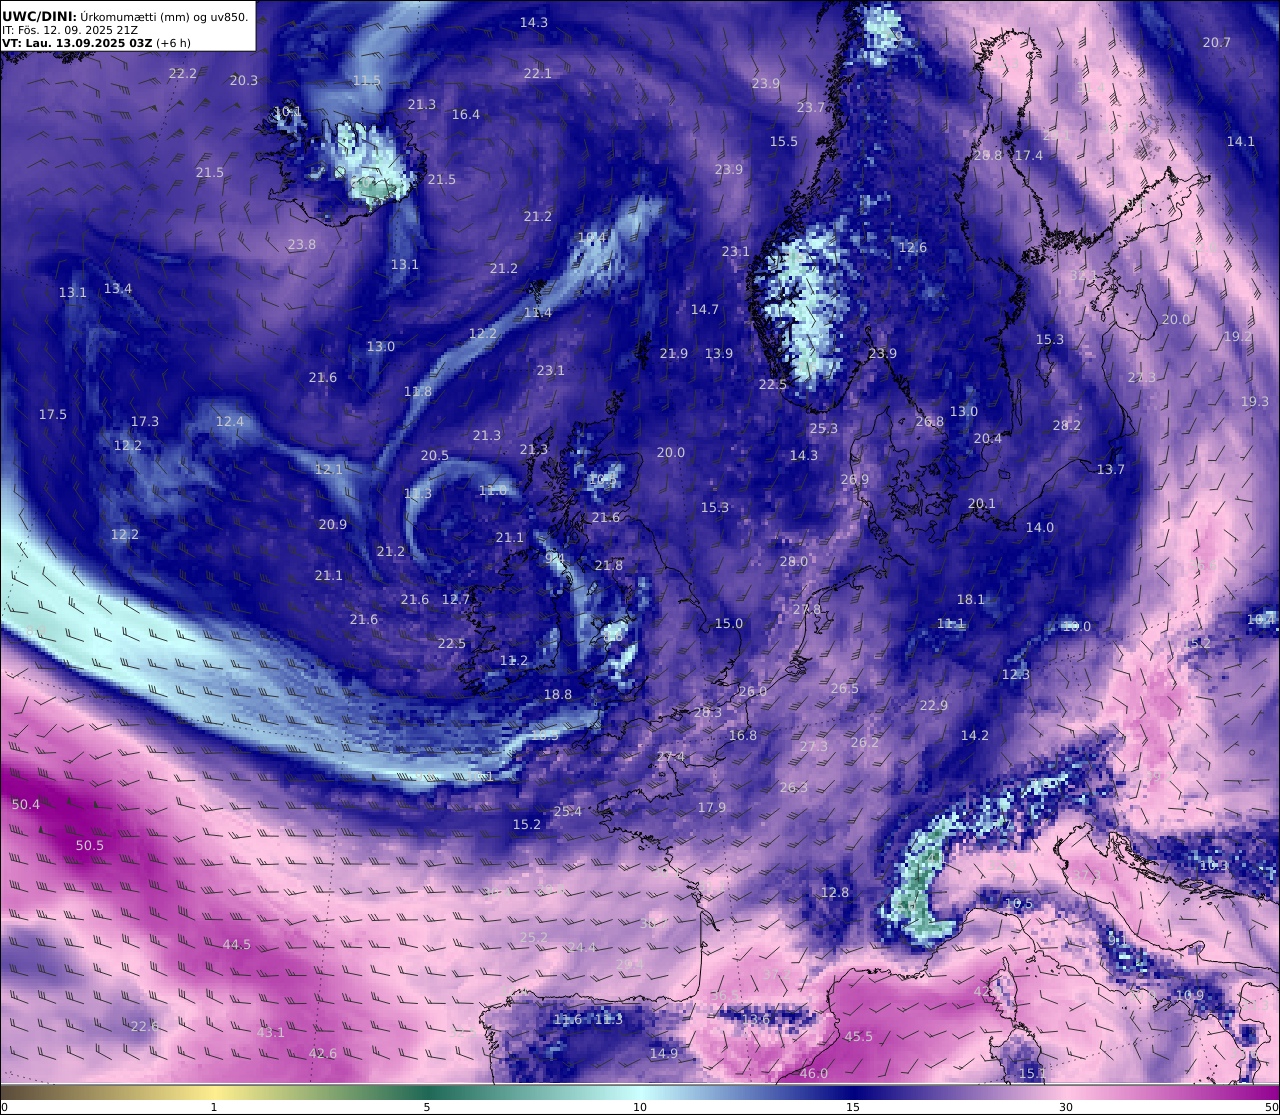Click the 20.7 value label
This screenshot has height=1115, width=1280.
(1216, 42)
